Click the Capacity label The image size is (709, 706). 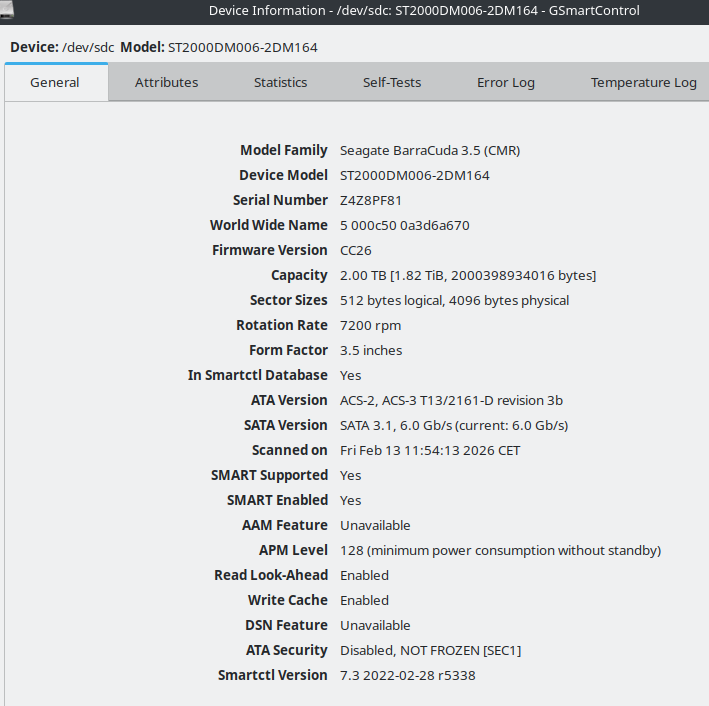tap(299, 275)
